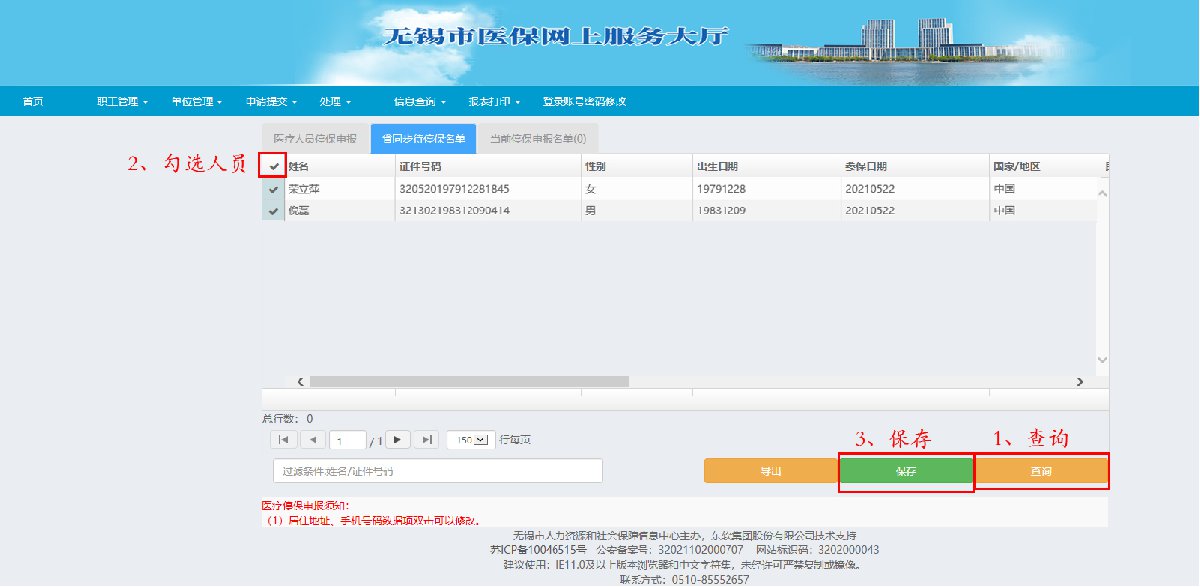Screen dimensions: 1200x587
Task: Expand the 信息查询 menu
Action: coord(419,102)
